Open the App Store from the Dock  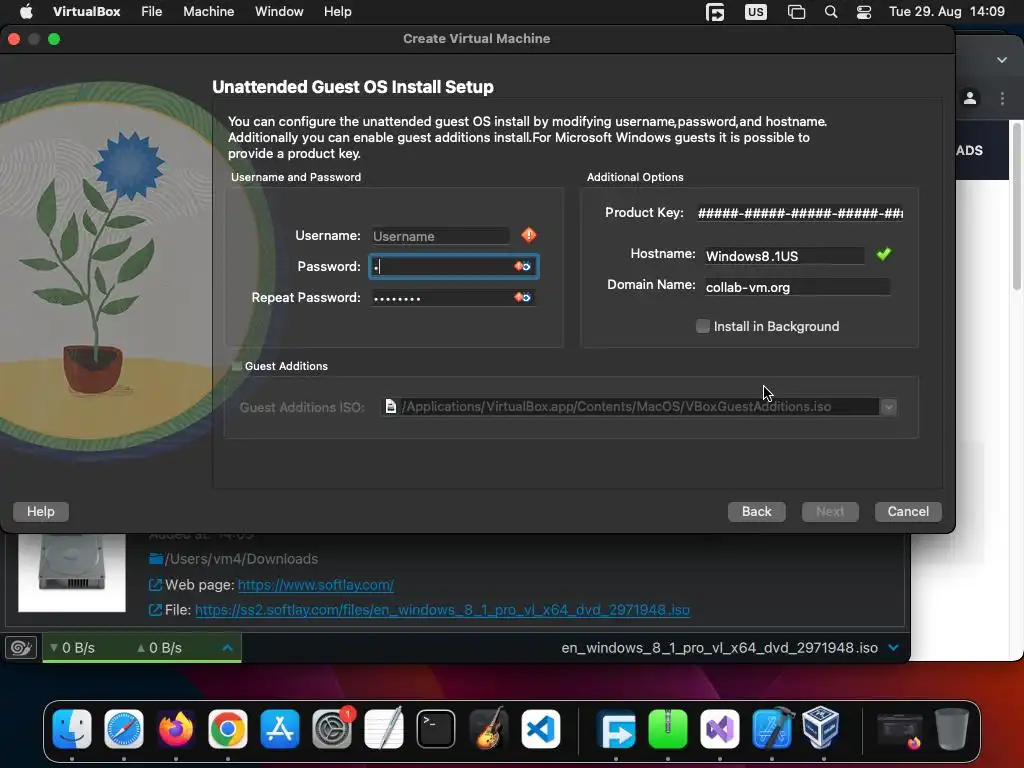(x=280, y=728)
